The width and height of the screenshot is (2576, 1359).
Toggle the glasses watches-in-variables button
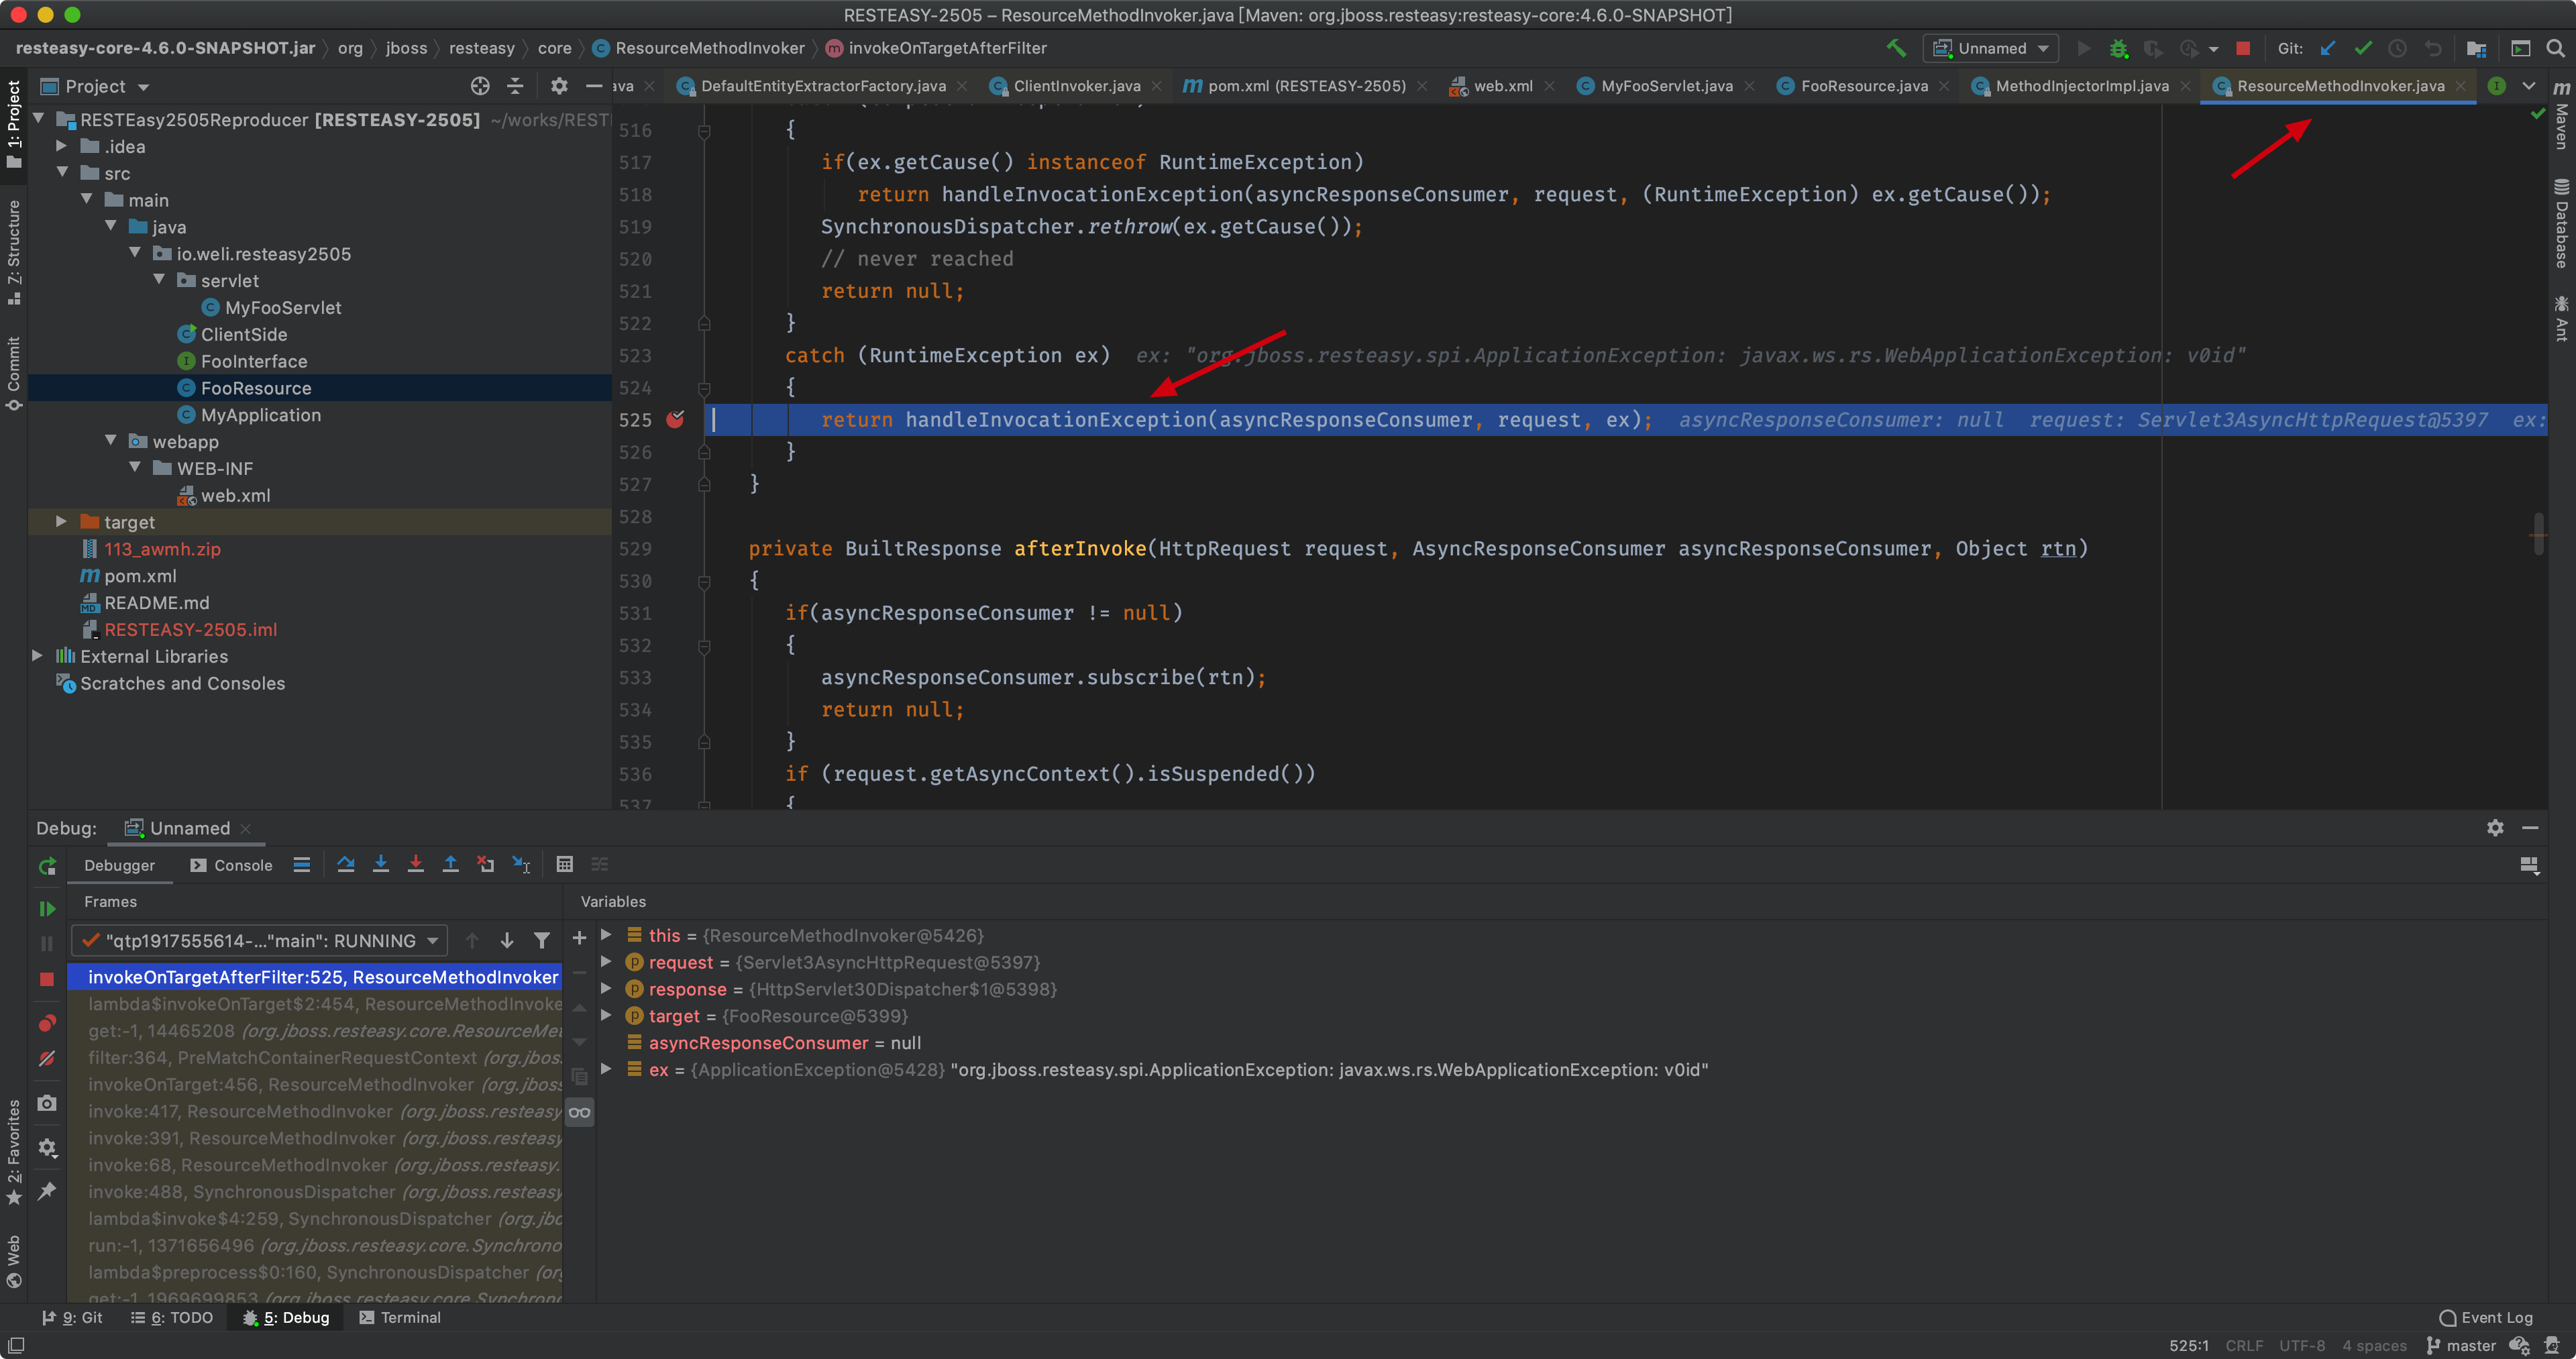(x=579, y=1112)
